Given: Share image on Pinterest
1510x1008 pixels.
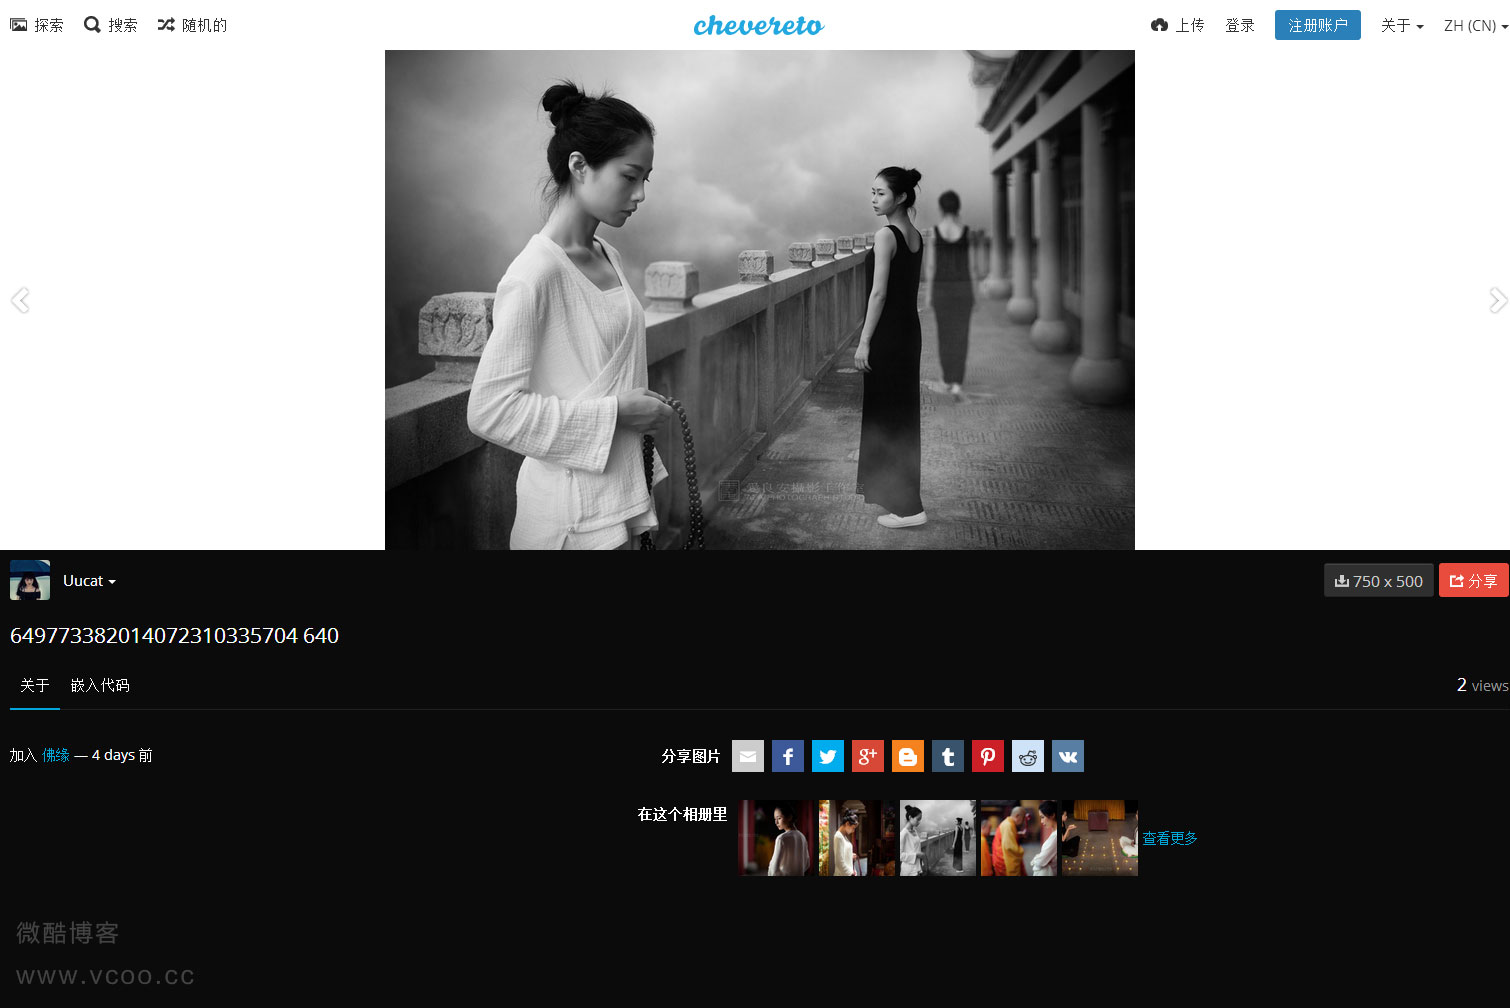Looking at the screenshot, I should [x=987, y=756].
